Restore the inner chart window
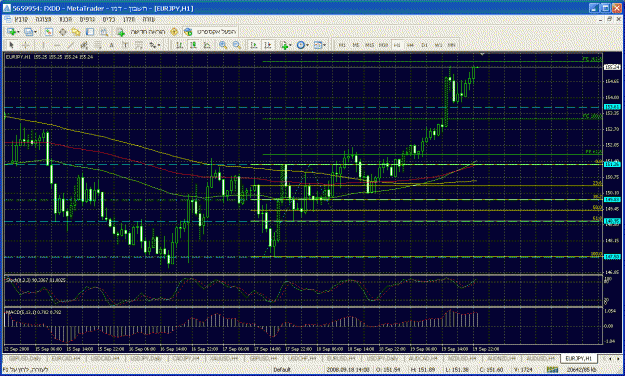This screenshot has height=376, width=625. coord(609,19)
